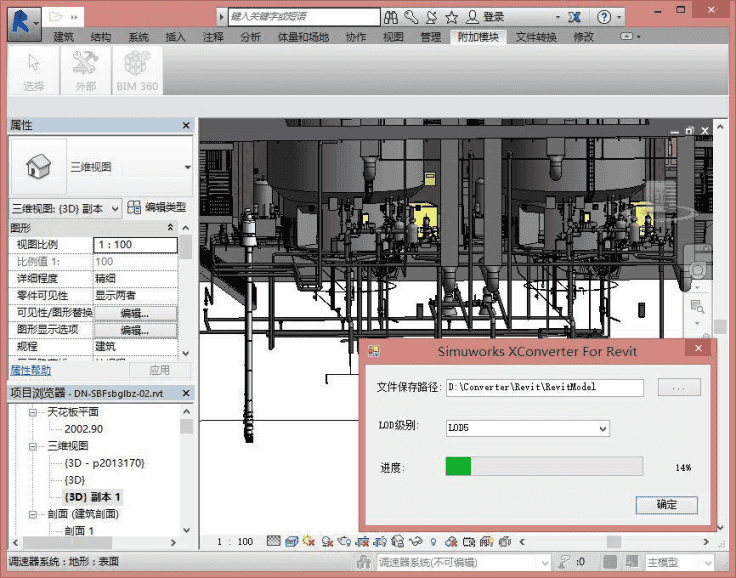This screenshot has width=736, height=578.
Task: Click the Favorites star icon
Action: coord(452,17)
